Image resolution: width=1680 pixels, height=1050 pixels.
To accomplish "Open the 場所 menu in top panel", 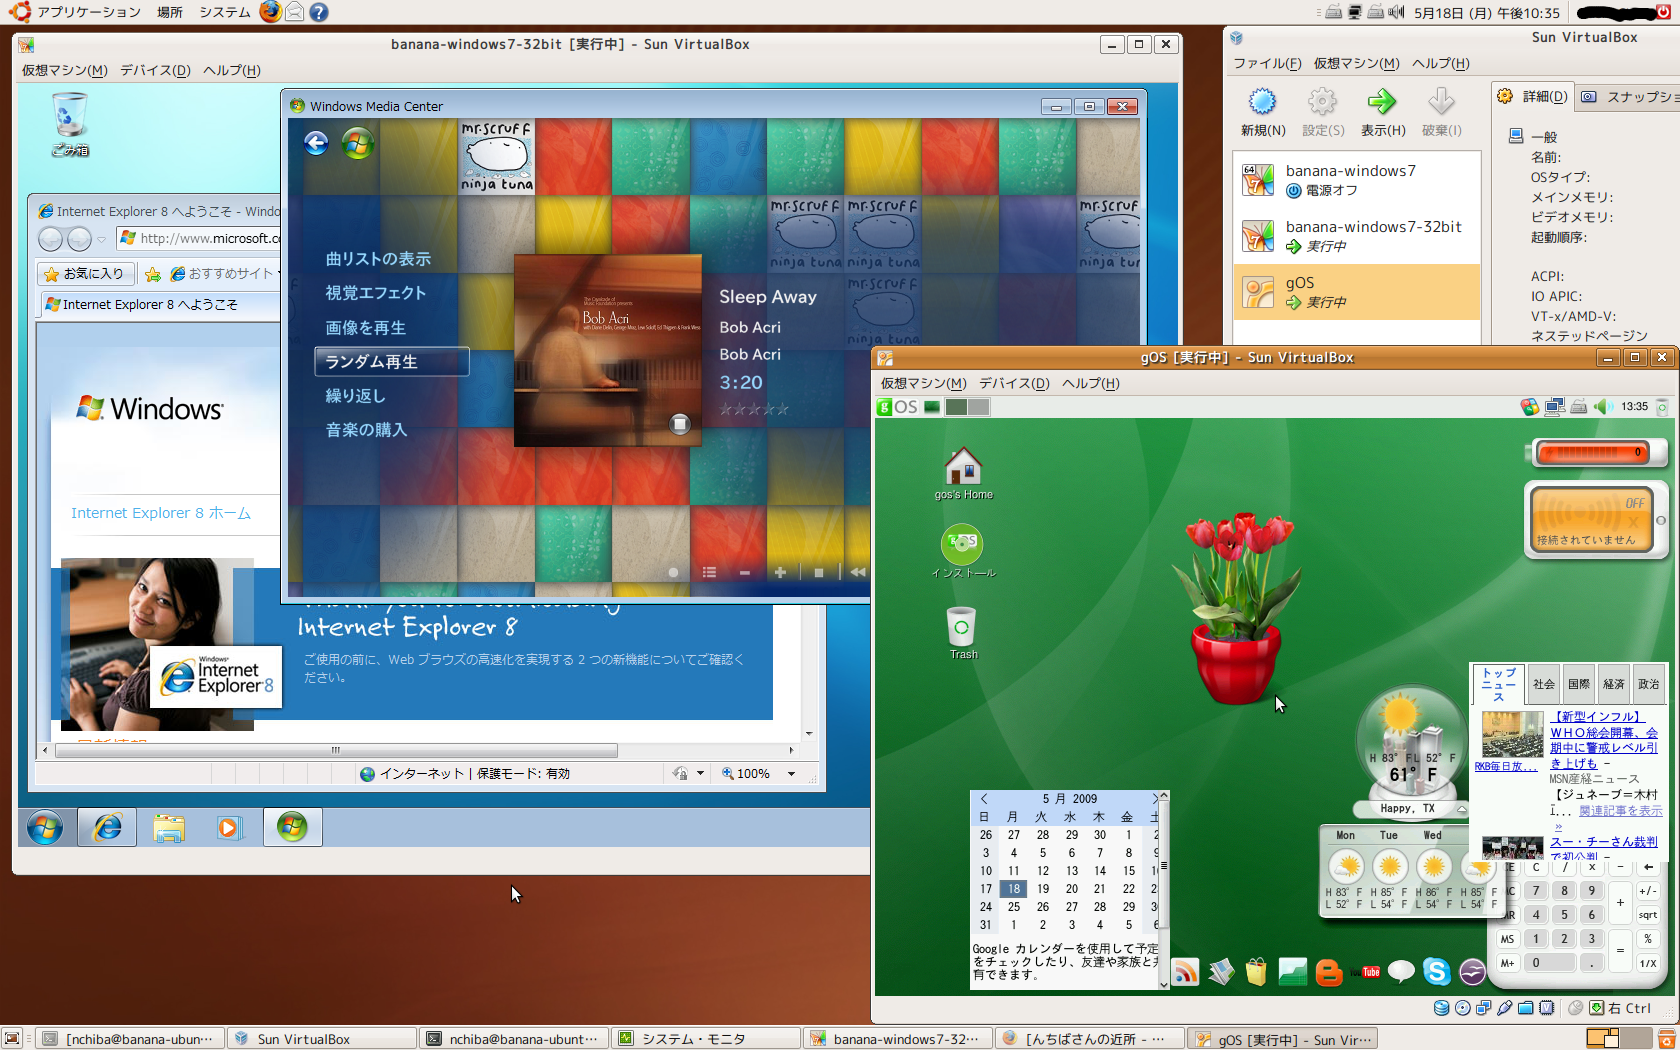I will (169, 12).
